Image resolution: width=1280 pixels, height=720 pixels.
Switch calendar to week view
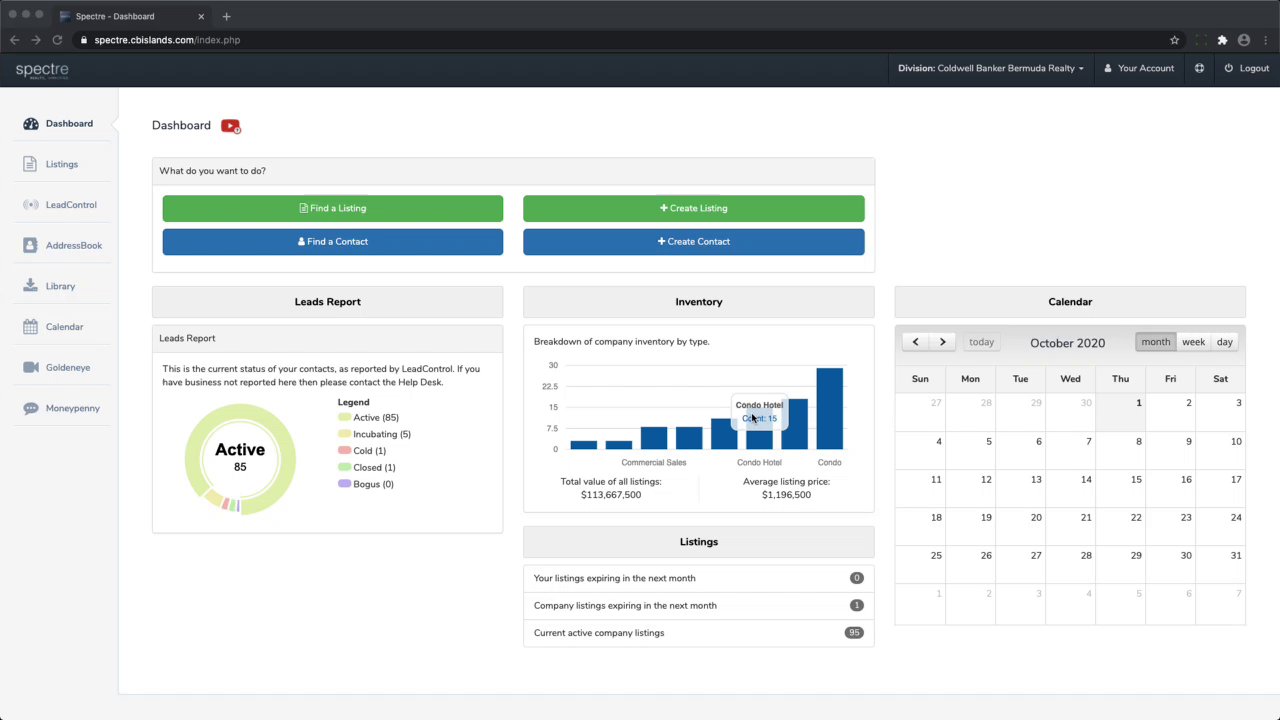tap(1193, 342)
